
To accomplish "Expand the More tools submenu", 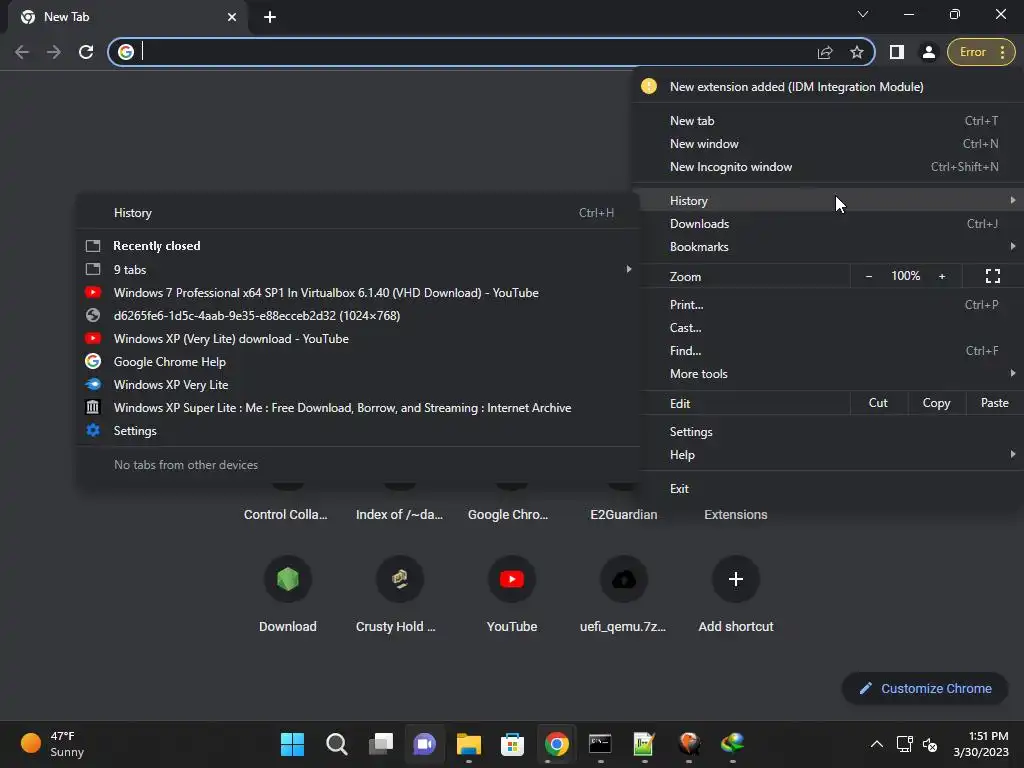I will [x=831, y=374].
